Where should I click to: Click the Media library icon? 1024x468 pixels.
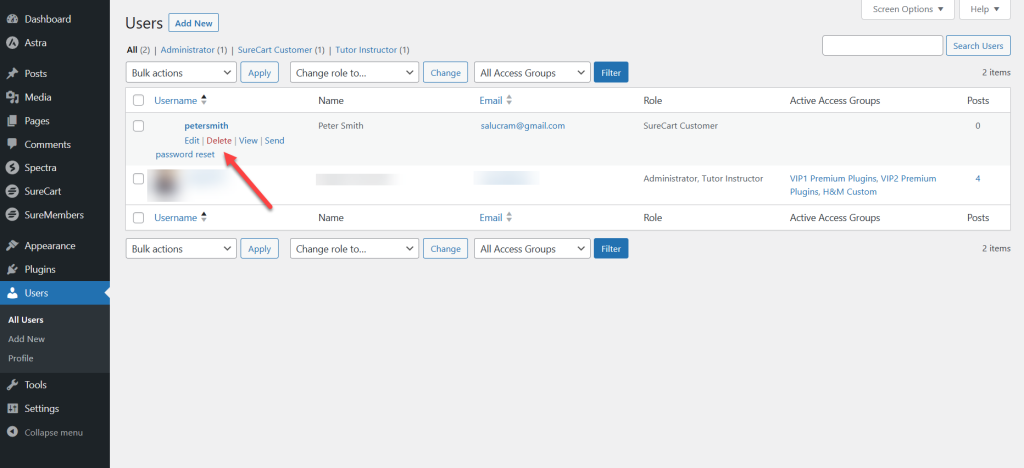point(12,97)
